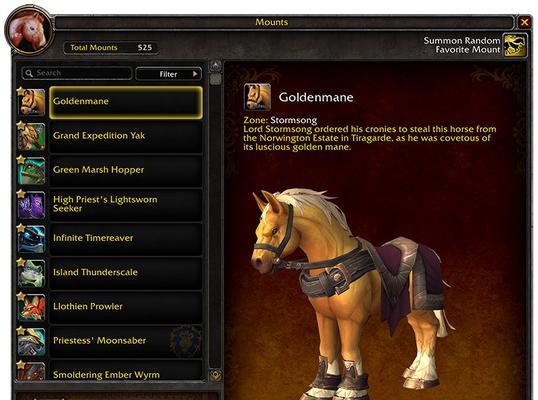The image size is (538, 400).
Task: Click the Grand Expedition Yak mount icon
Action: coord(32,137)
